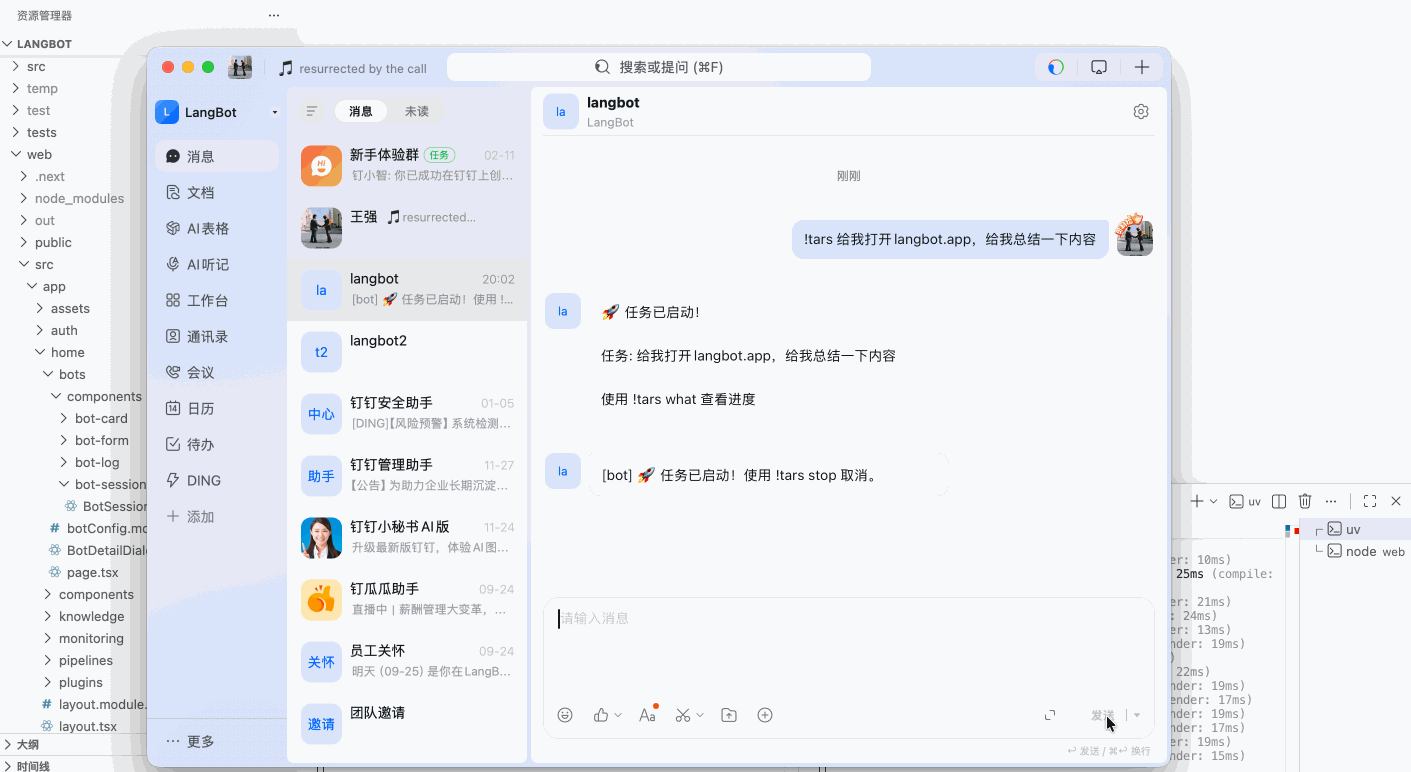Open chat settings gear icon
Screen dimensions: 1411x772
point(1141,112)
